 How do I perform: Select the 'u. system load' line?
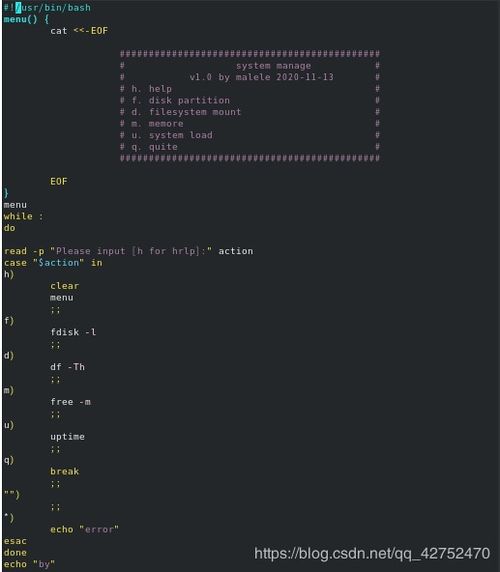(x=172, y=135)
